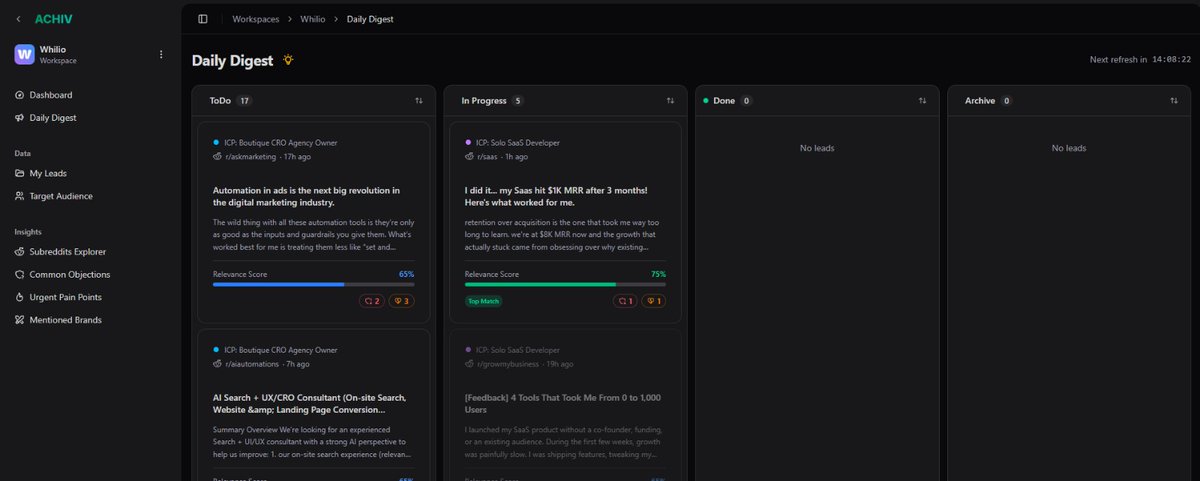Click the orange 3 pain points badge
This screenshot has width=1200, height=481.
click(401, 301)
